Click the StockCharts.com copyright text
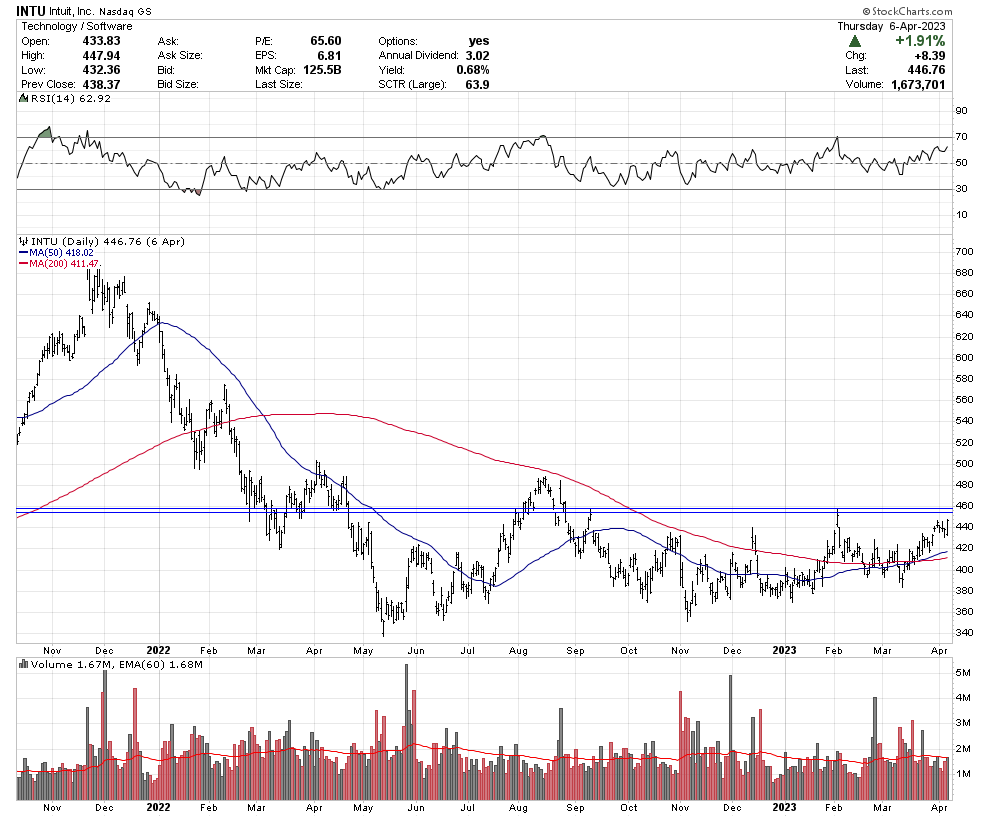The image size is (990, 817). point(907,11)
